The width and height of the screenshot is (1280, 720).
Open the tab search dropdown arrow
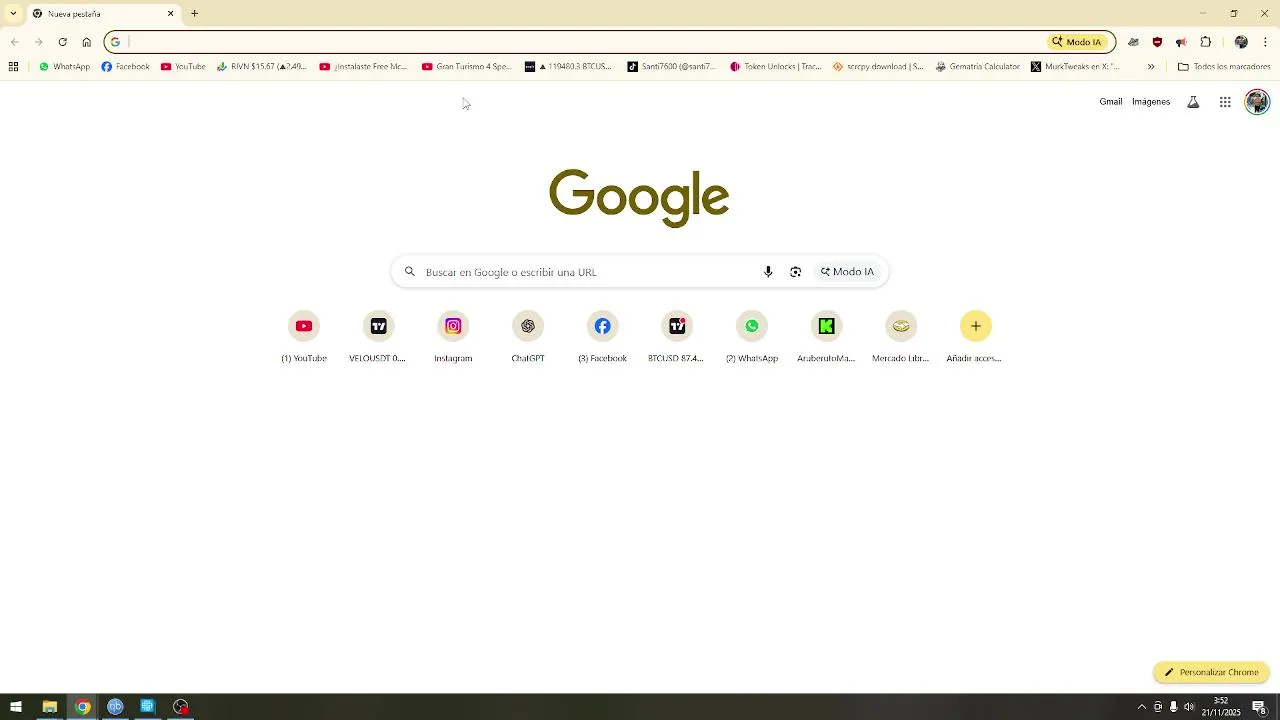pos(13,13)
